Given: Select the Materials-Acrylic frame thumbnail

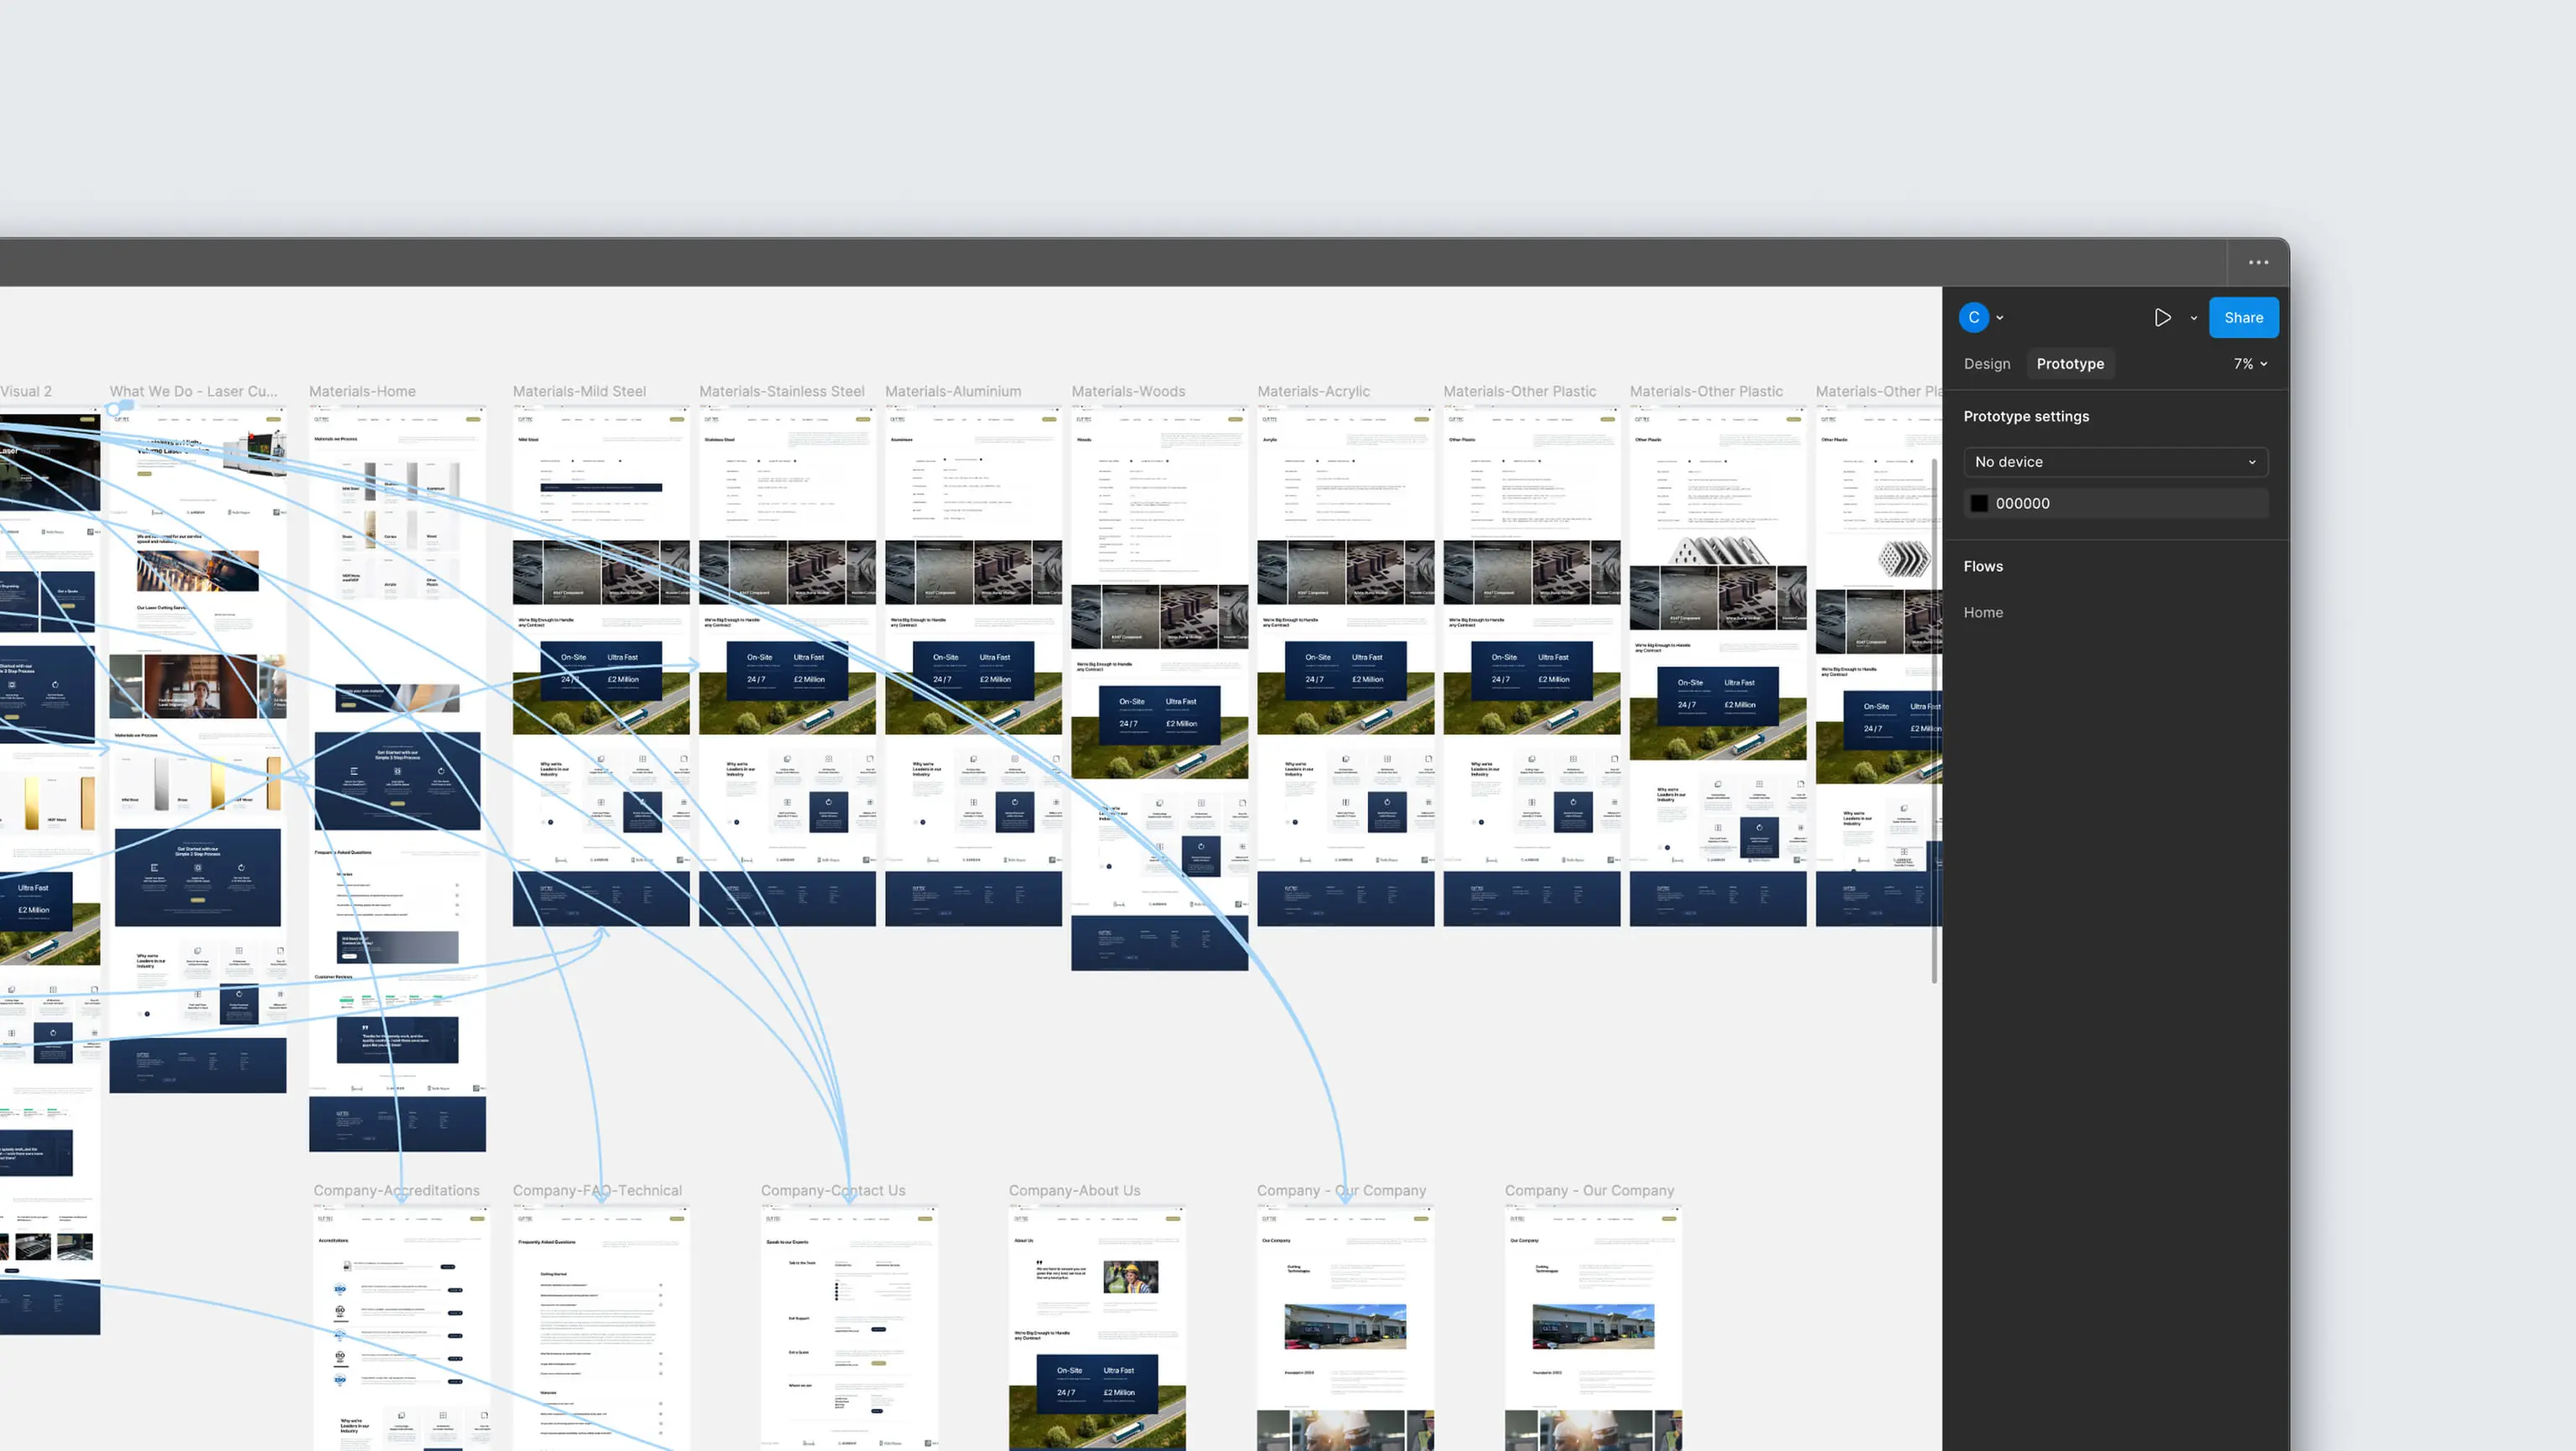Looking at the screenshot, I should pyautogui.click(x=1345, y=665).
